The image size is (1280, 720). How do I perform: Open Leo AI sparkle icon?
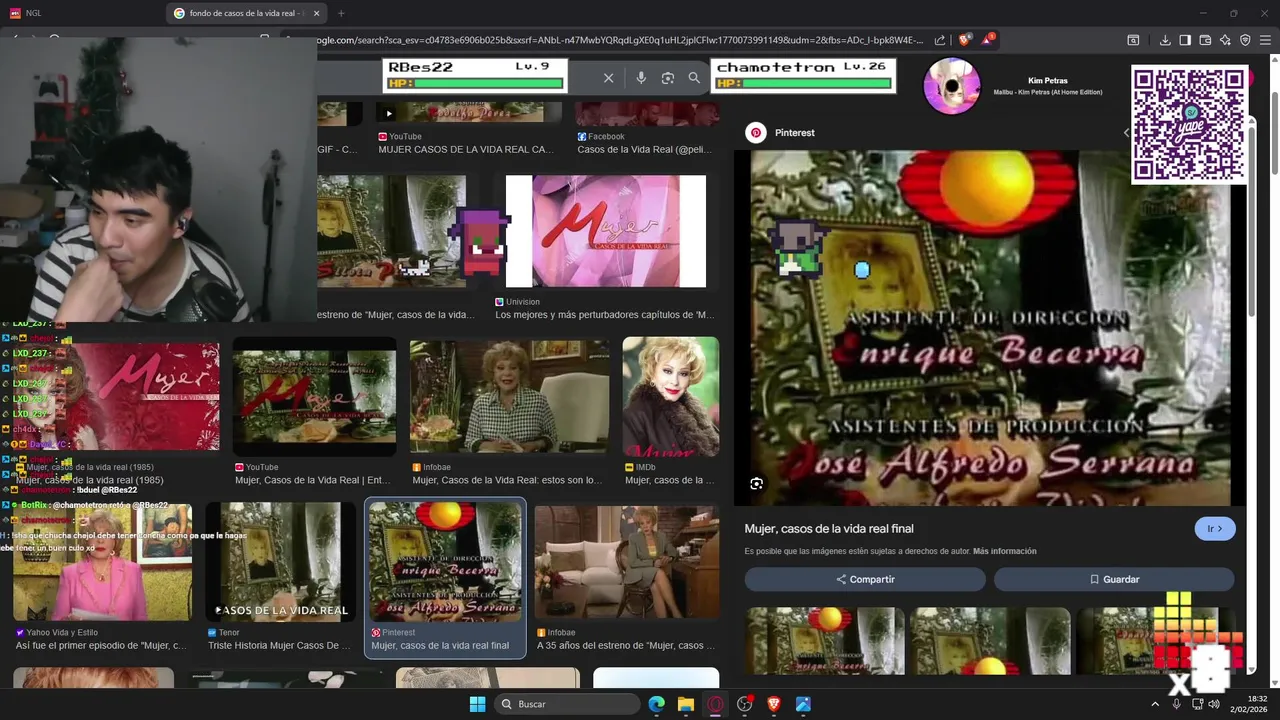(1225, 40)
